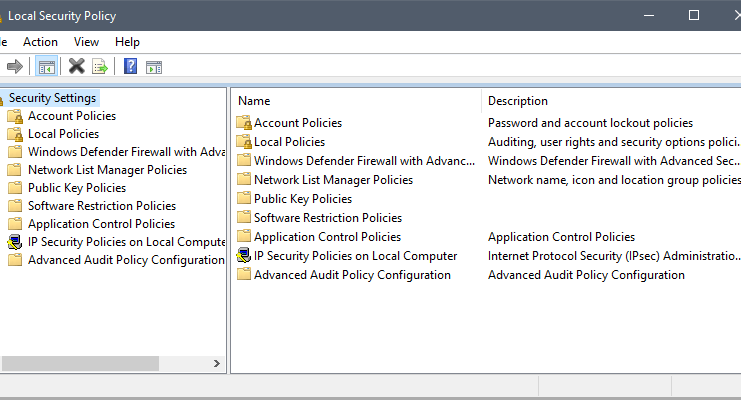741x400 pixels.
Task: Click Software Restriction Policies folder icon in tree
Action: coord(15,206)
